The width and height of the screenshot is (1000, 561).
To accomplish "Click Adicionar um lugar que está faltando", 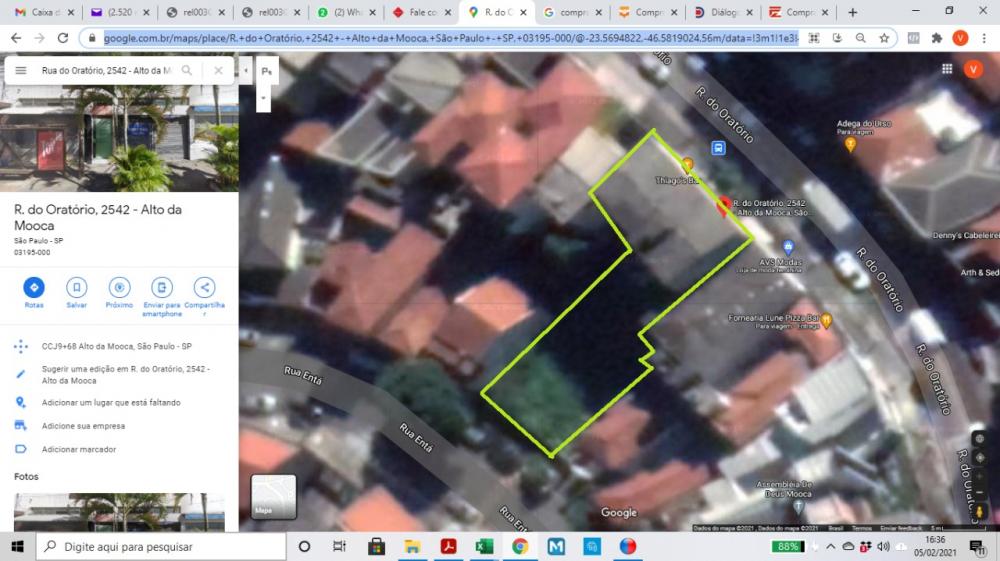I will 111,402.
